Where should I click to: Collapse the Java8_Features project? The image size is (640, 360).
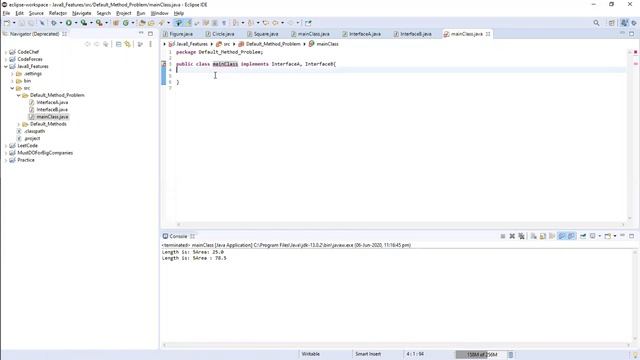6,67
